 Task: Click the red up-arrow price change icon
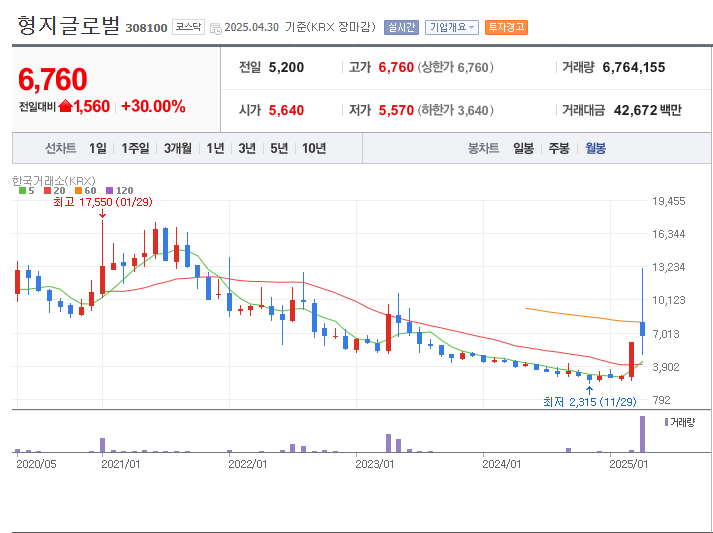pos(65,106)
